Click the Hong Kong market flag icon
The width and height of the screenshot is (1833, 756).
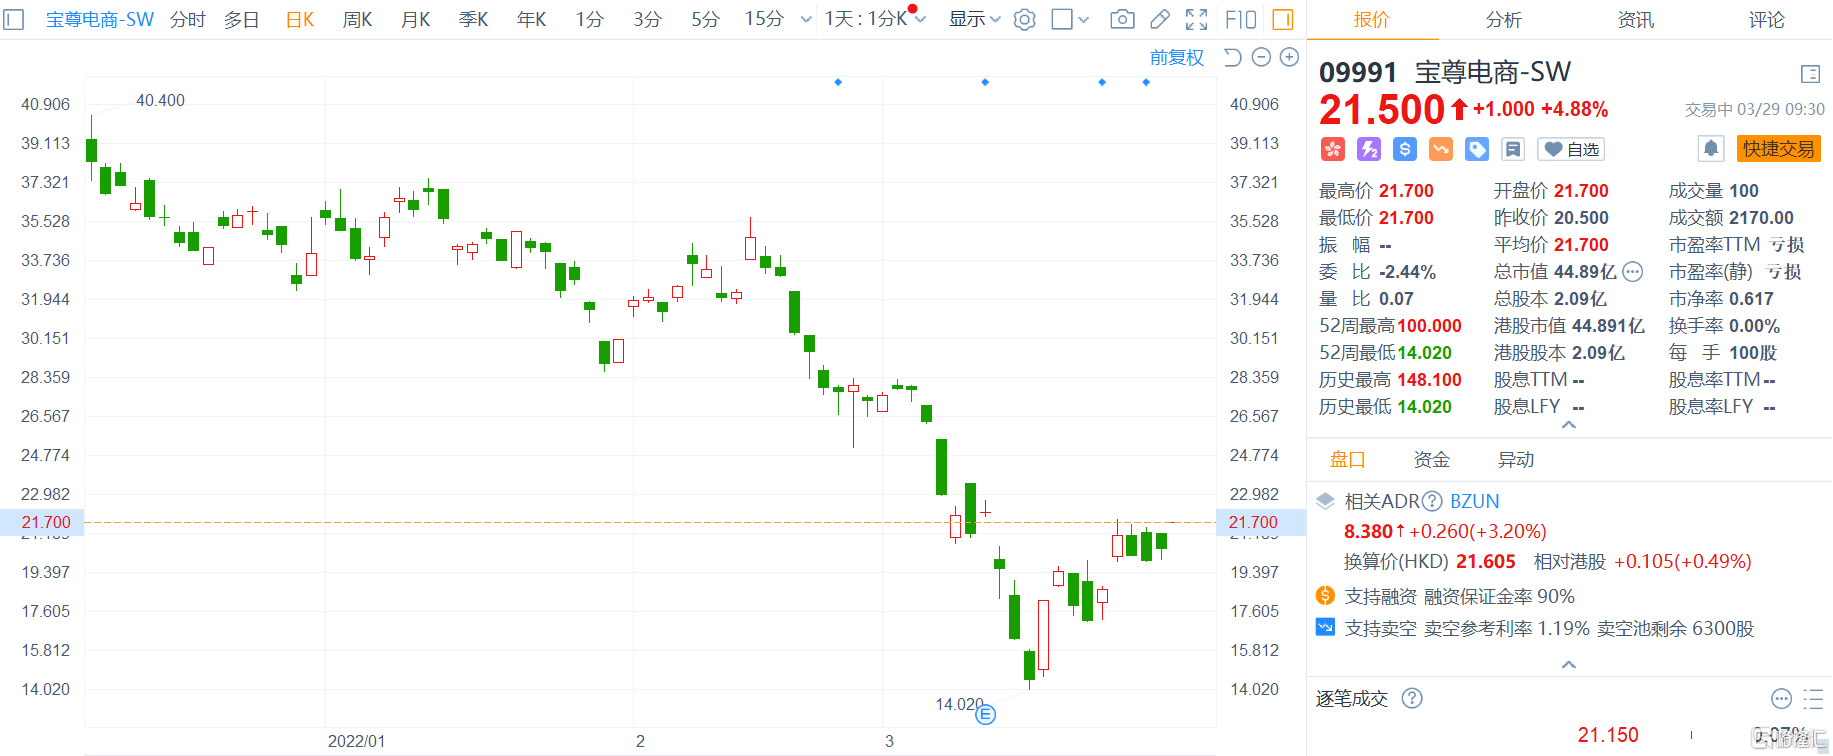coord(1332,149)
